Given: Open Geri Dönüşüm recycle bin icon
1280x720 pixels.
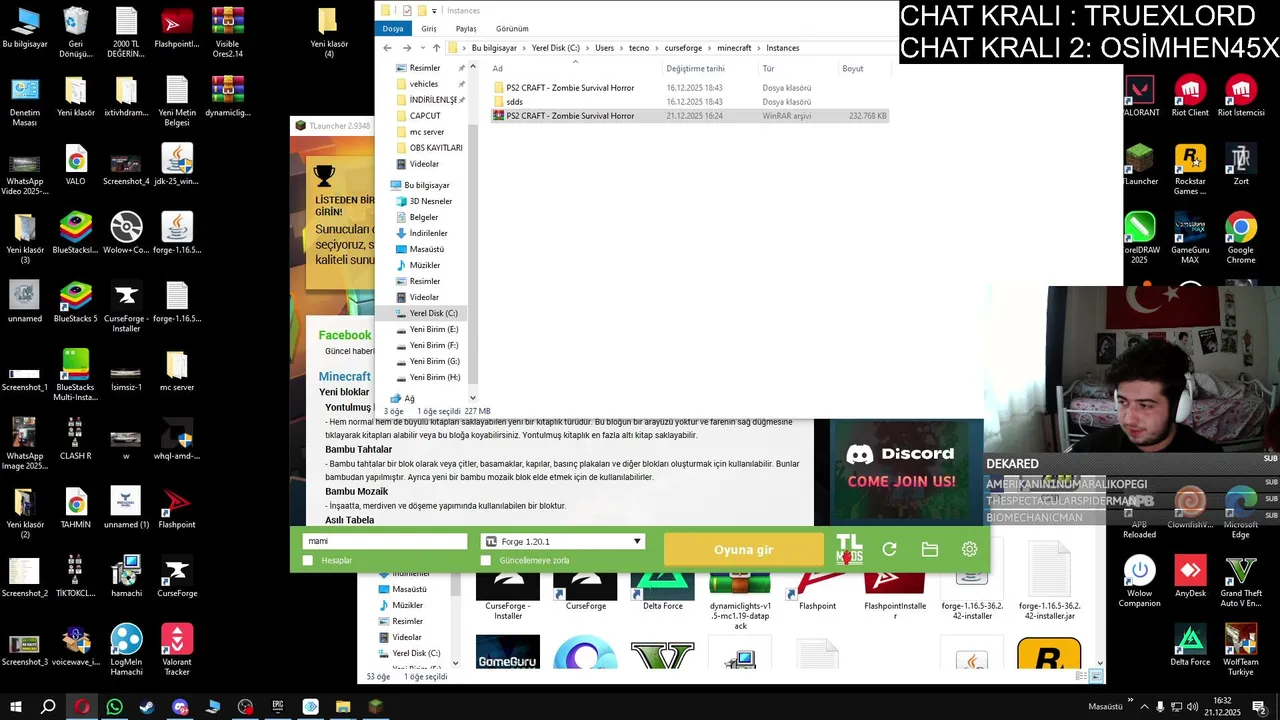Looking at the screenshot, I should (x=75, y=33).
